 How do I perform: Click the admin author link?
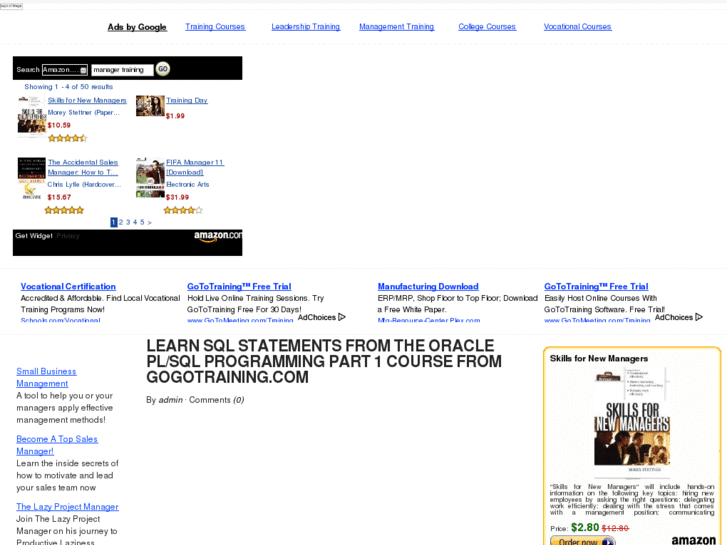pos(171,400)
